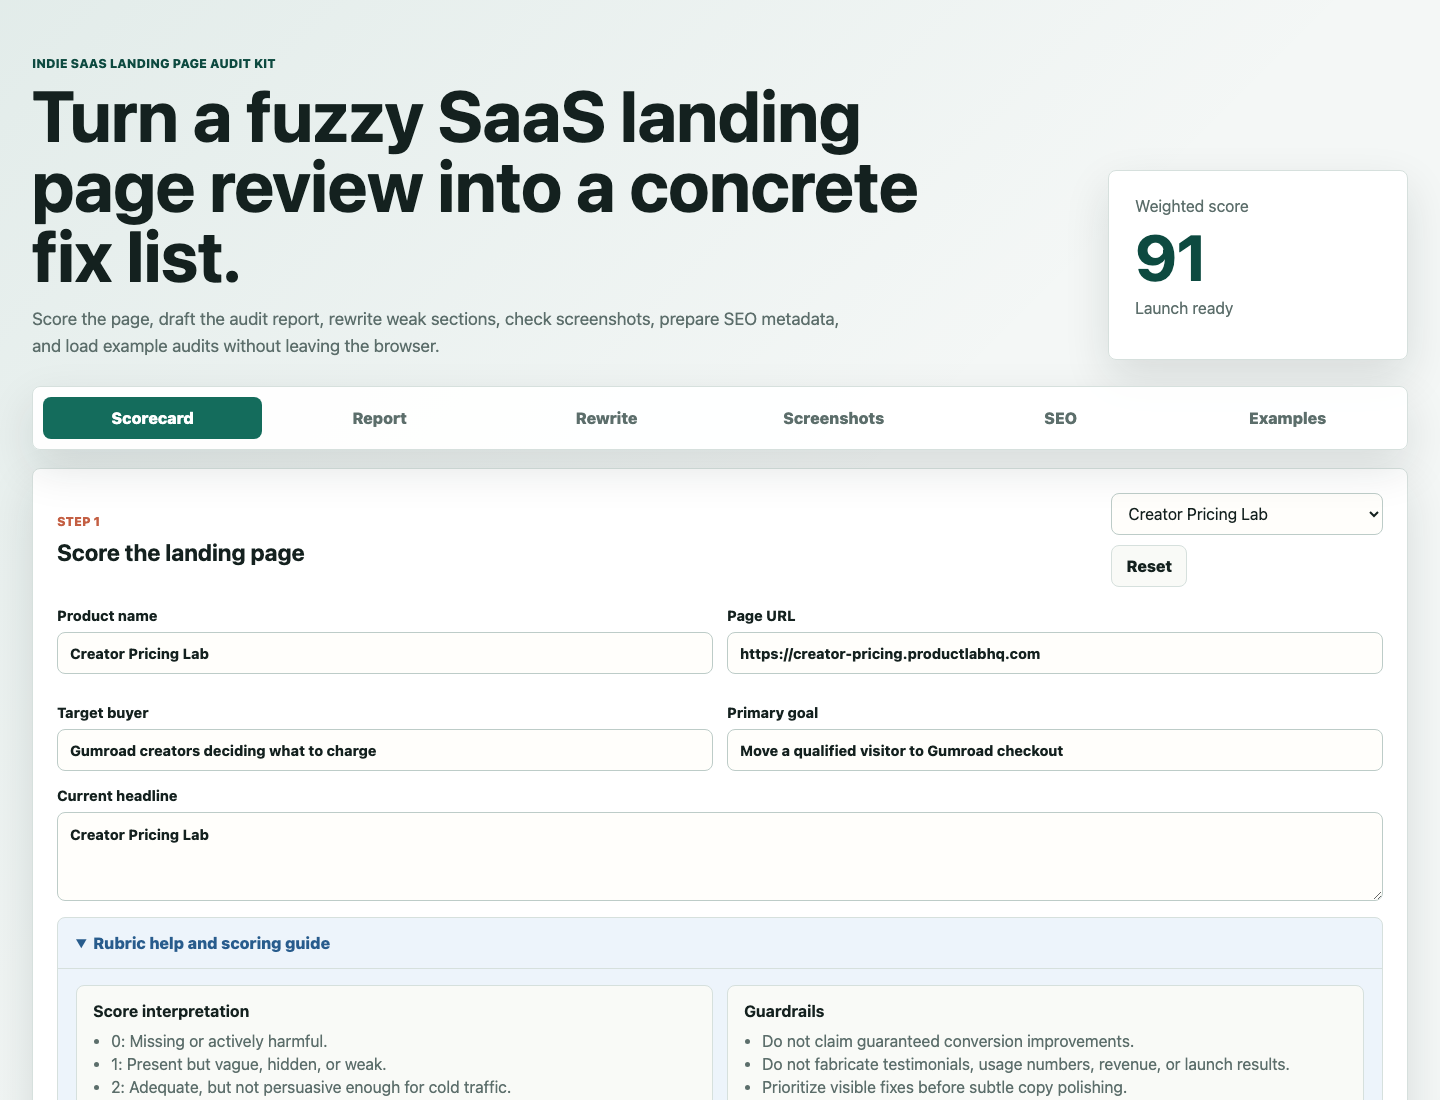
Task: Collapse the Rubric help disclosure triangle
Action: (x=81, y=943)
